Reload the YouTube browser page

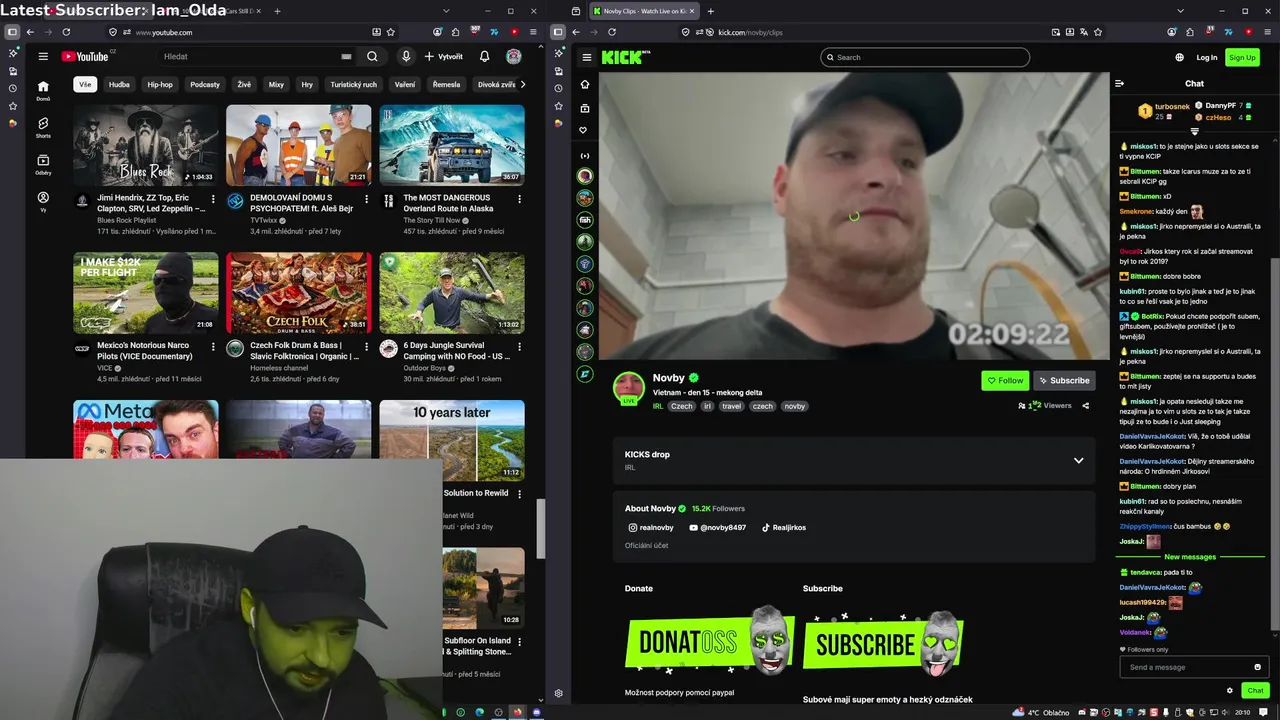[x=66, y=32]
